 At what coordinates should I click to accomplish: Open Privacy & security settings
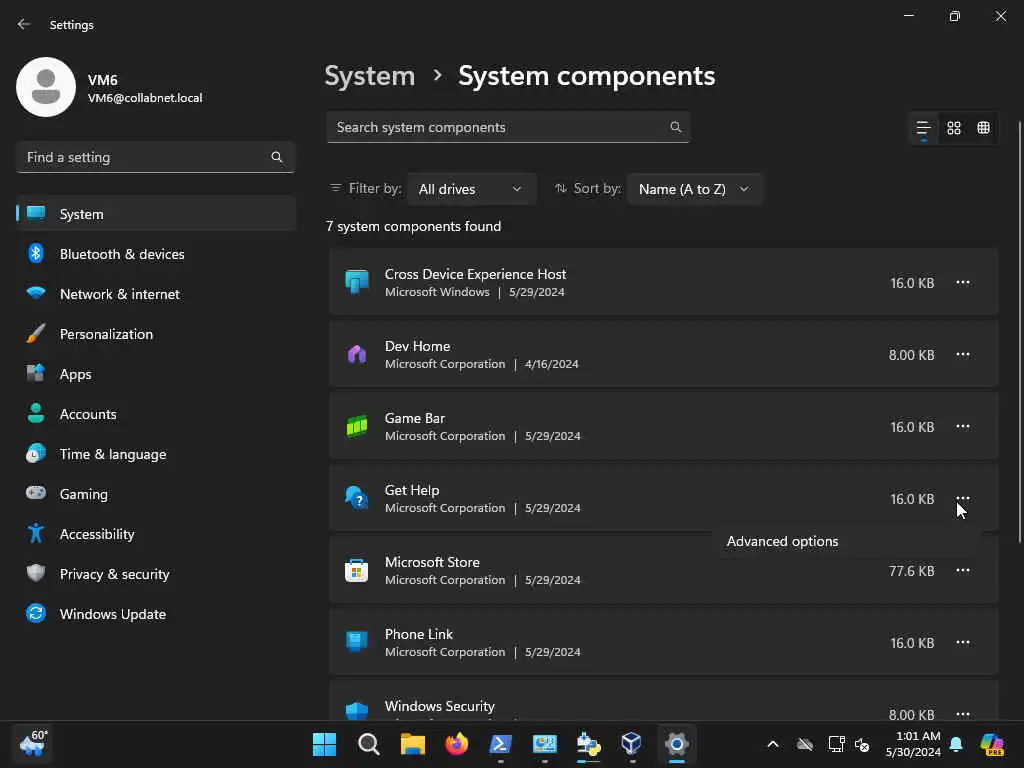155,574
